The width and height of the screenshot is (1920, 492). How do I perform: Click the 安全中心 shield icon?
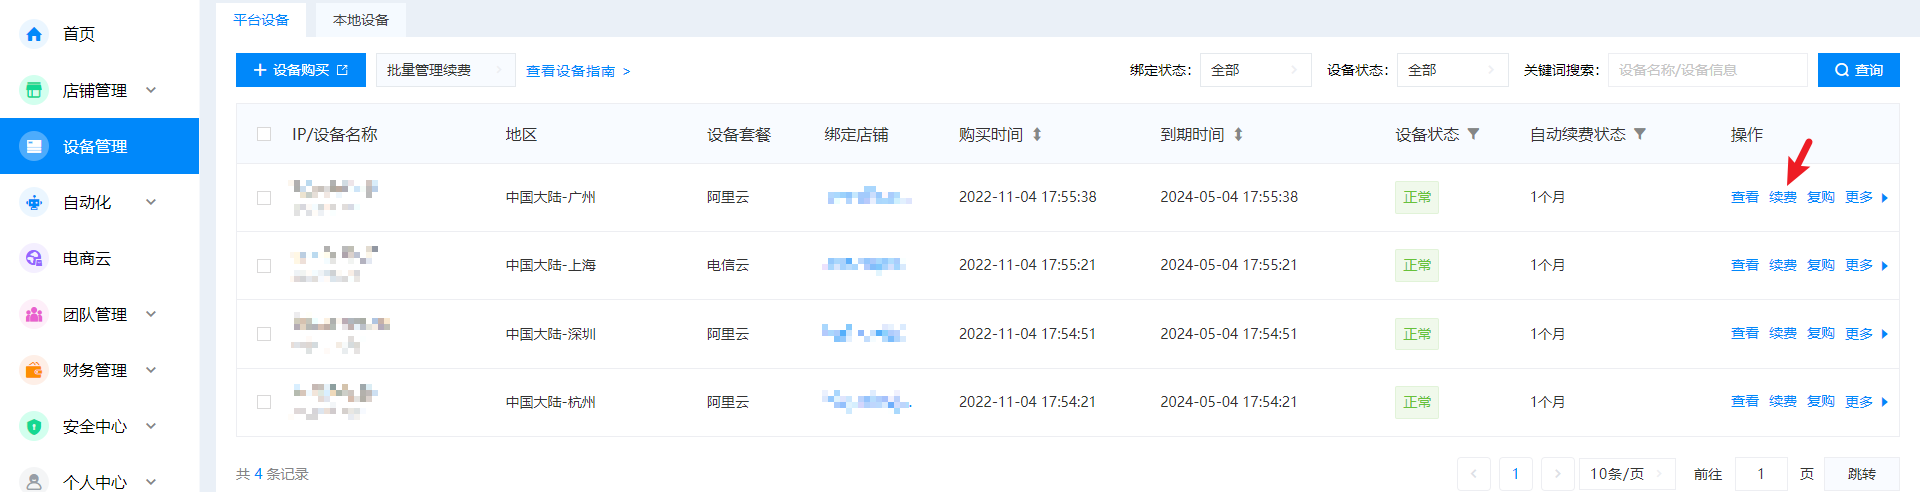(x=34, y=426)
